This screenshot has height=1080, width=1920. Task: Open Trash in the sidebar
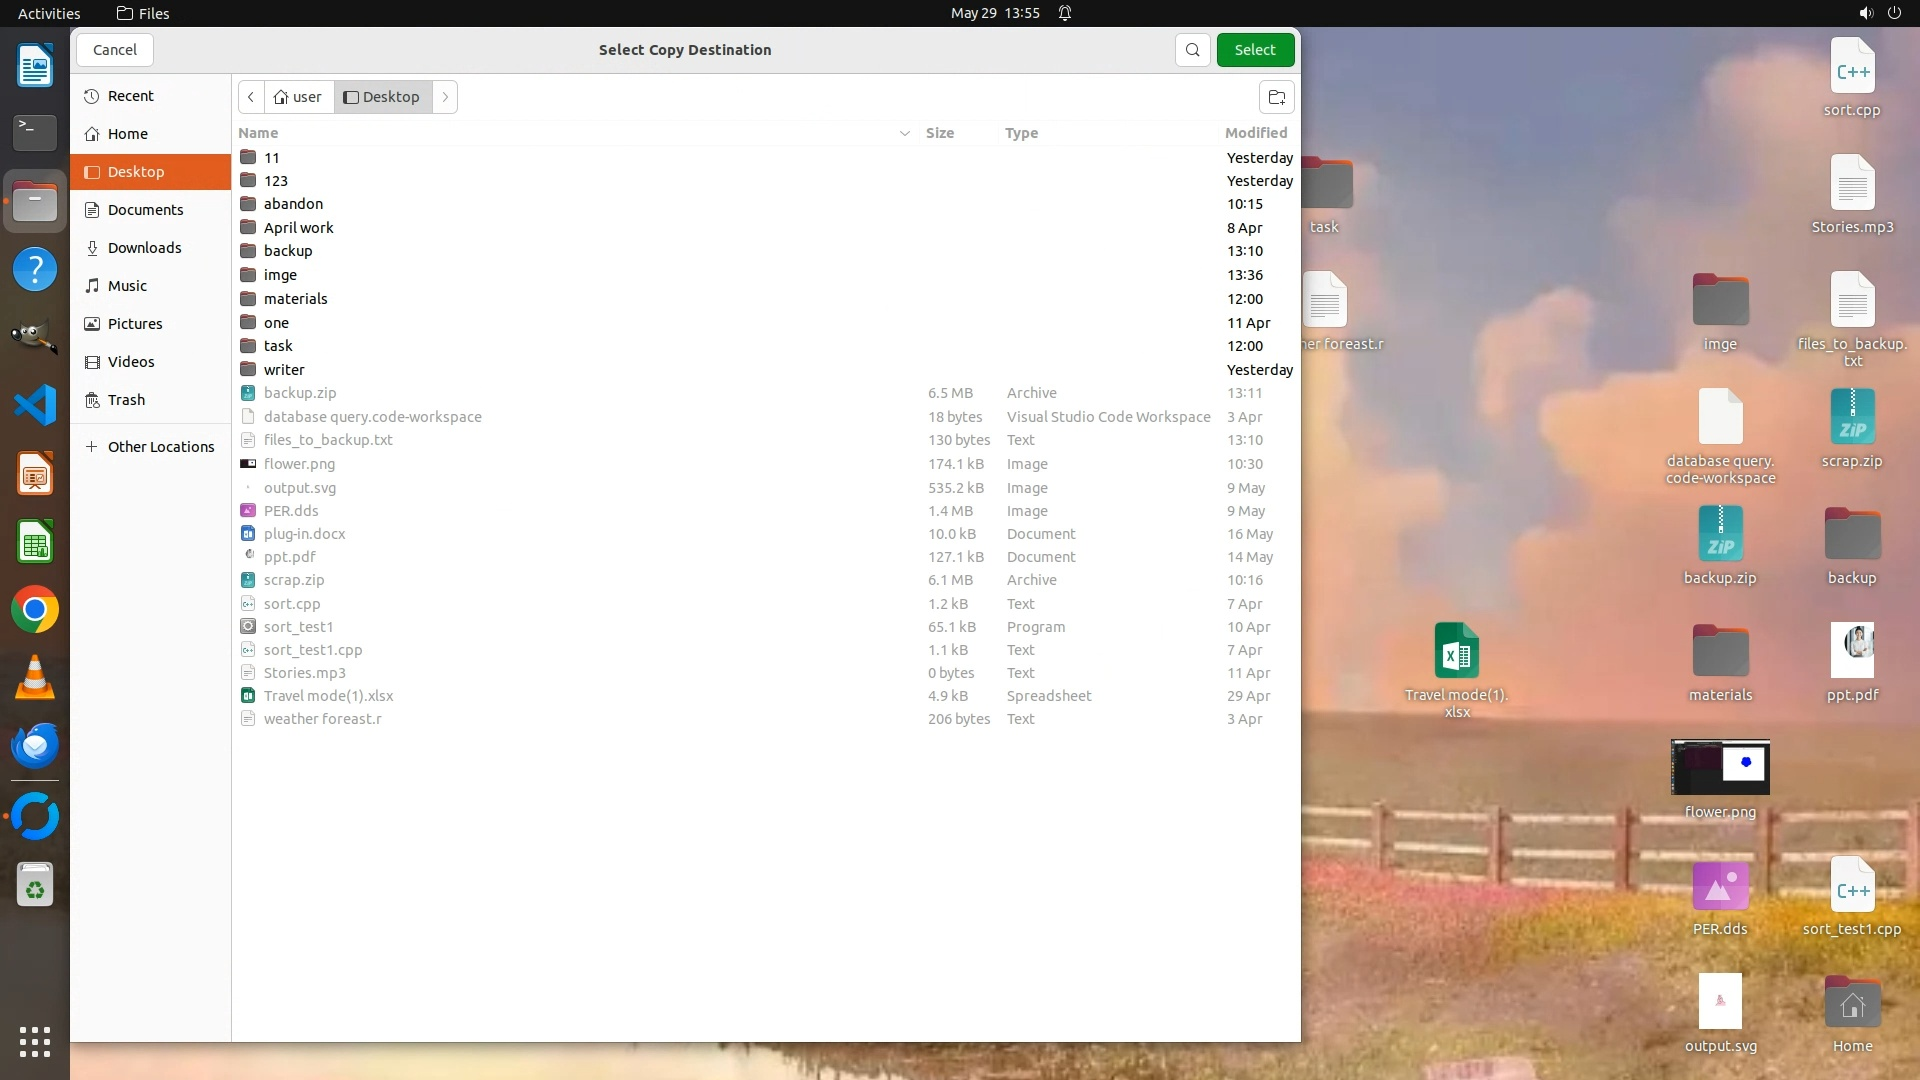point(126,400)
